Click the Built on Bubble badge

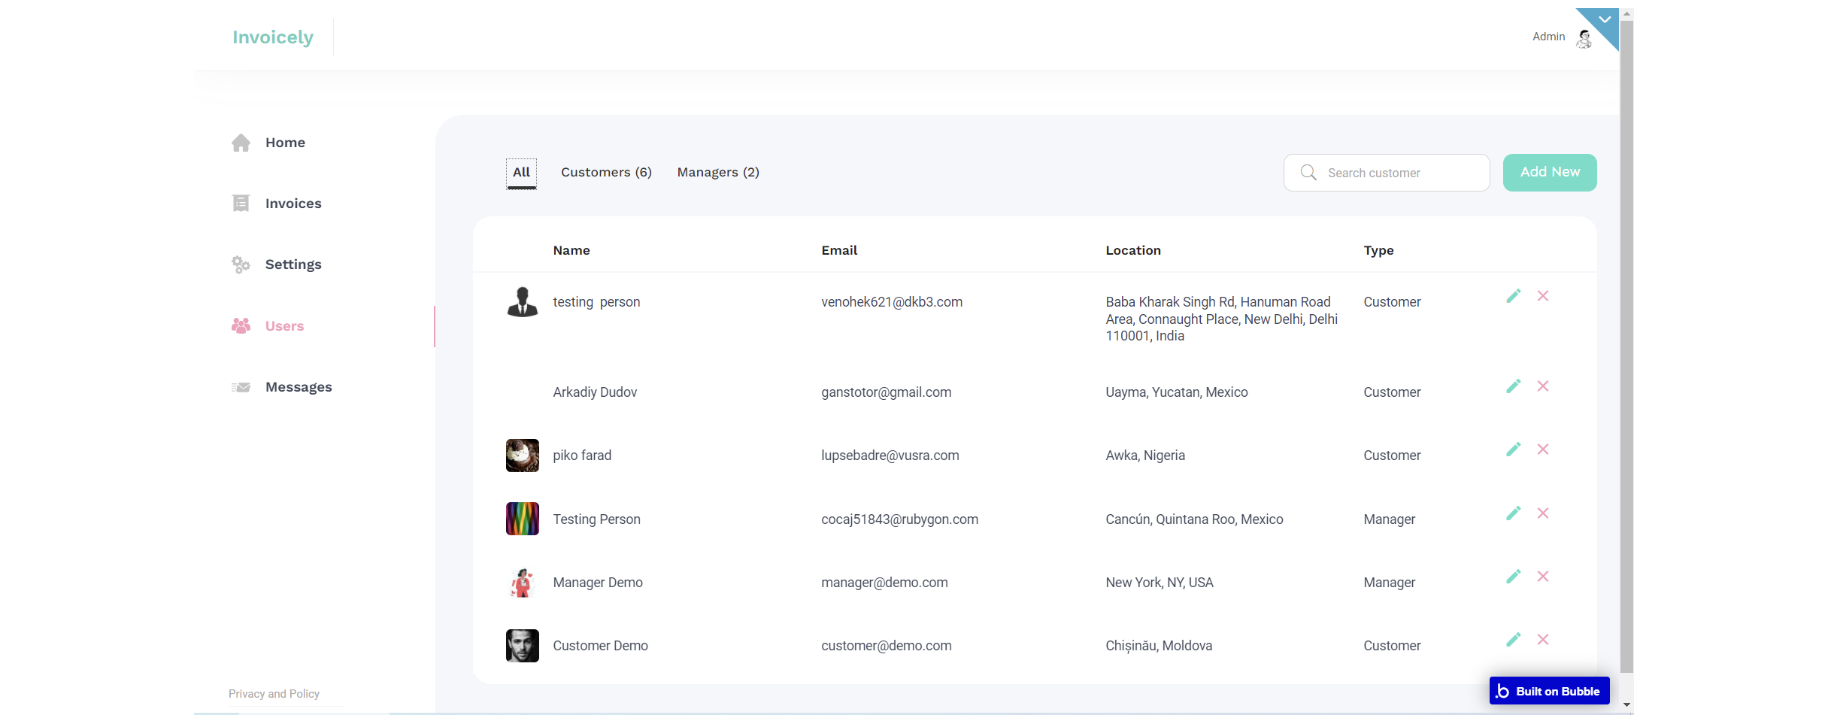(1549, 691)
